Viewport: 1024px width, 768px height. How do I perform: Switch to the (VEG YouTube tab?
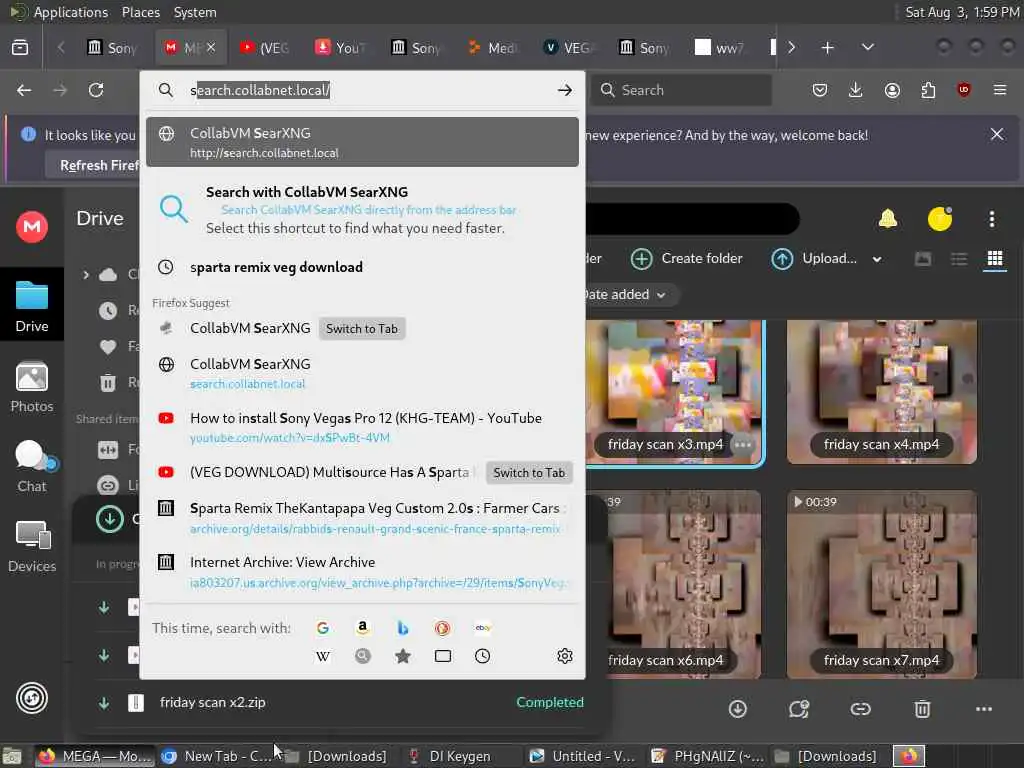[264, 48]
